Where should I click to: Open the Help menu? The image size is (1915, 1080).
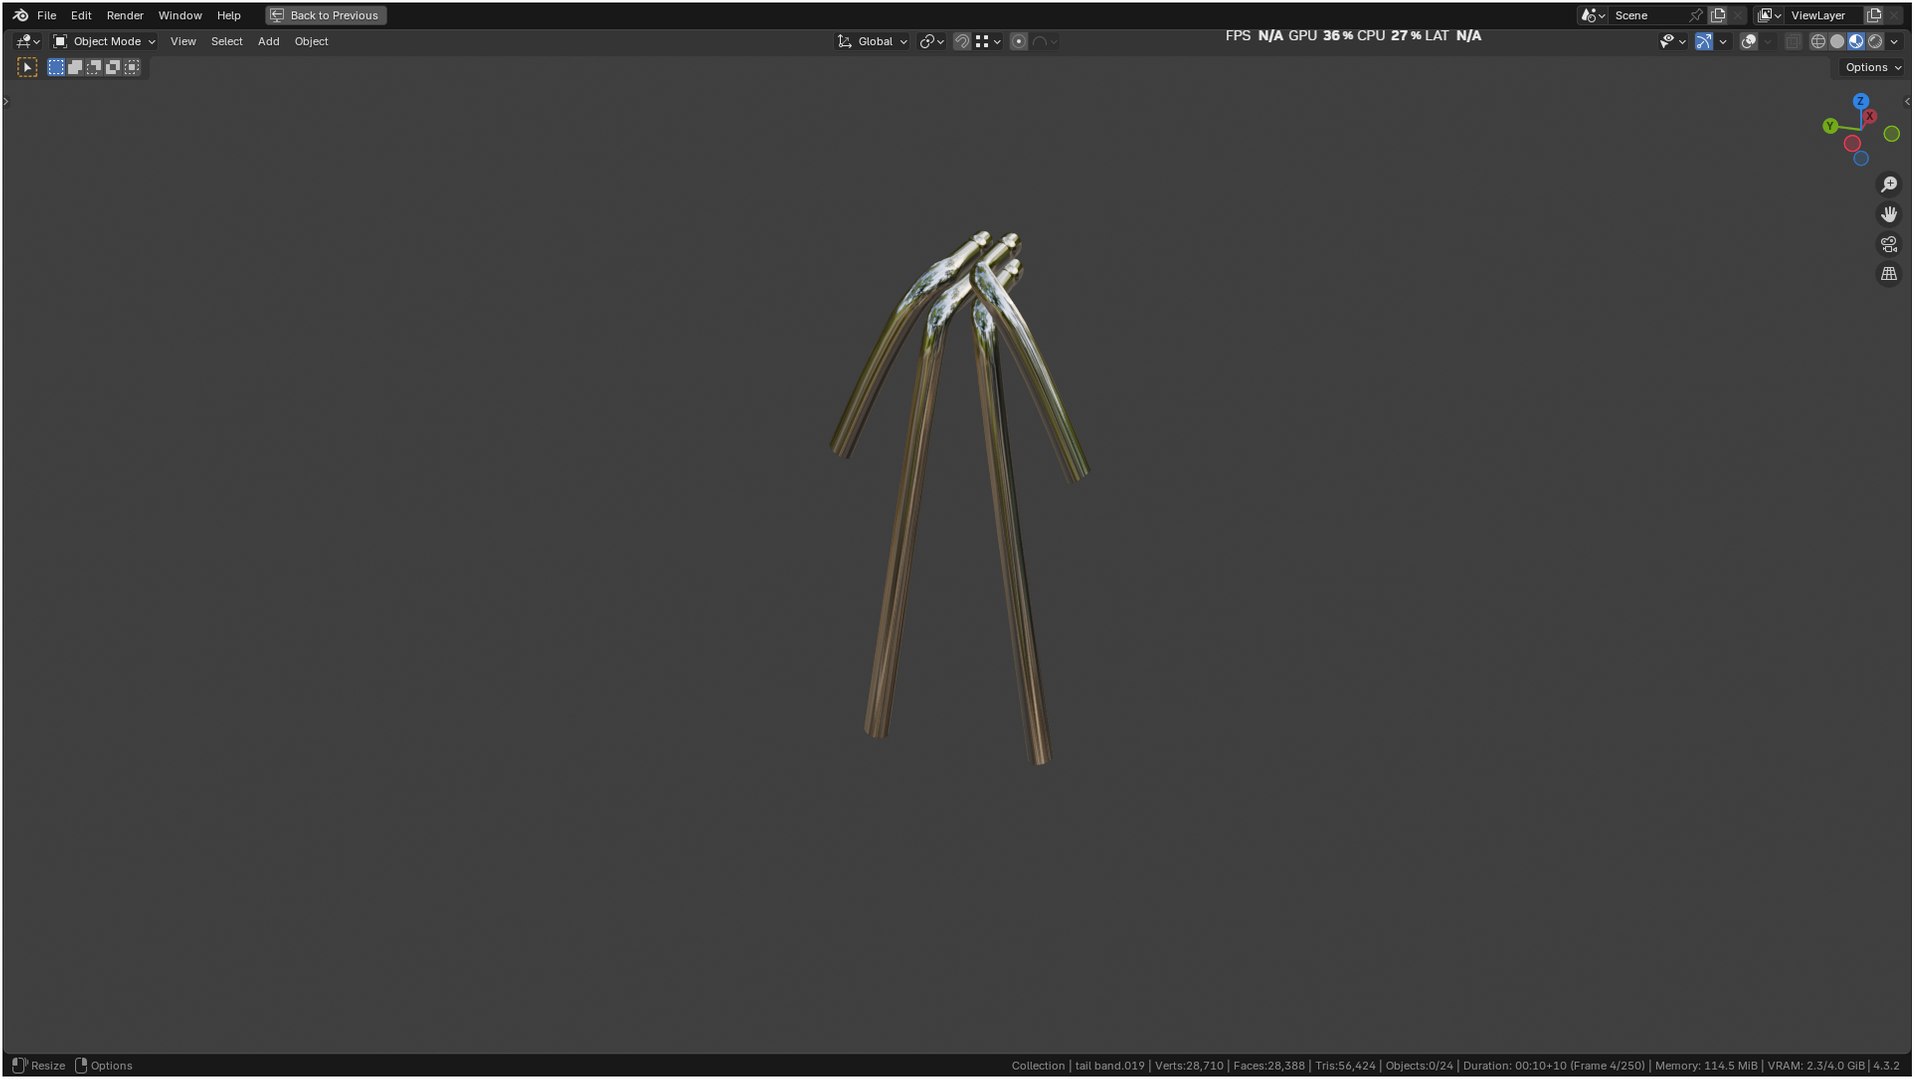[229, 15]
